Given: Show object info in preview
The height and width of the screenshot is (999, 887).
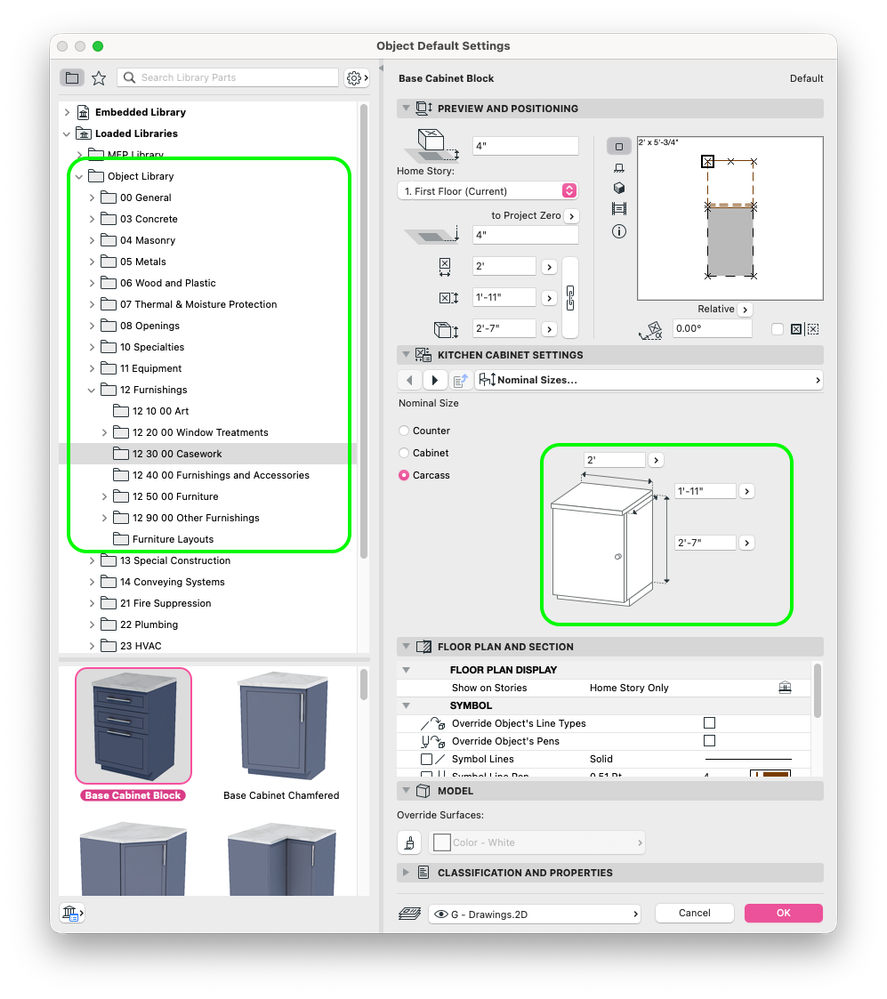Looking at the screenshot, I should click(619, 231).
